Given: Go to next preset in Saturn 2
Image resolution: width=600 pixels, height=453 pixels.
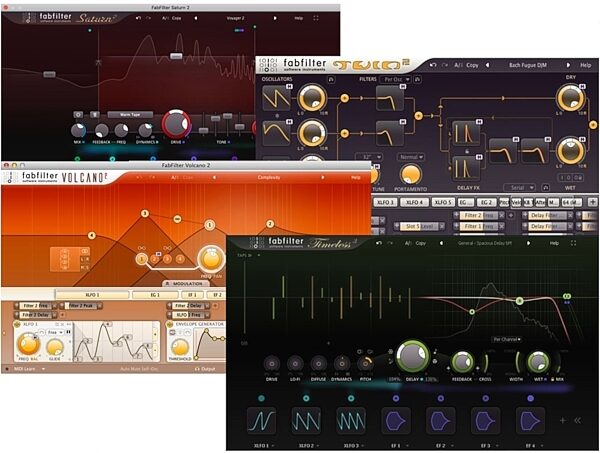Looking at the screenshot, I should pyautogui.click(x=275, y=18).
